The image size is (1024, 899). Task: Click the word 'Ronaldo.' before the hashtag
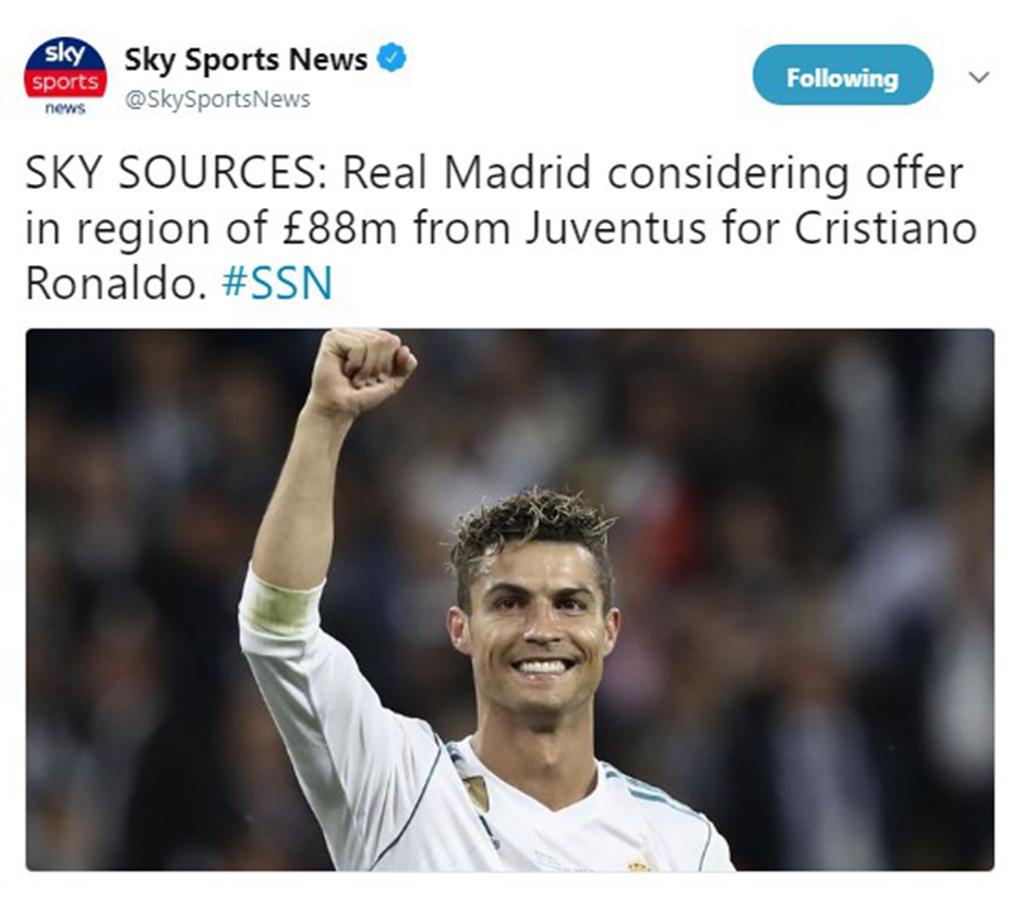(116, 283)
